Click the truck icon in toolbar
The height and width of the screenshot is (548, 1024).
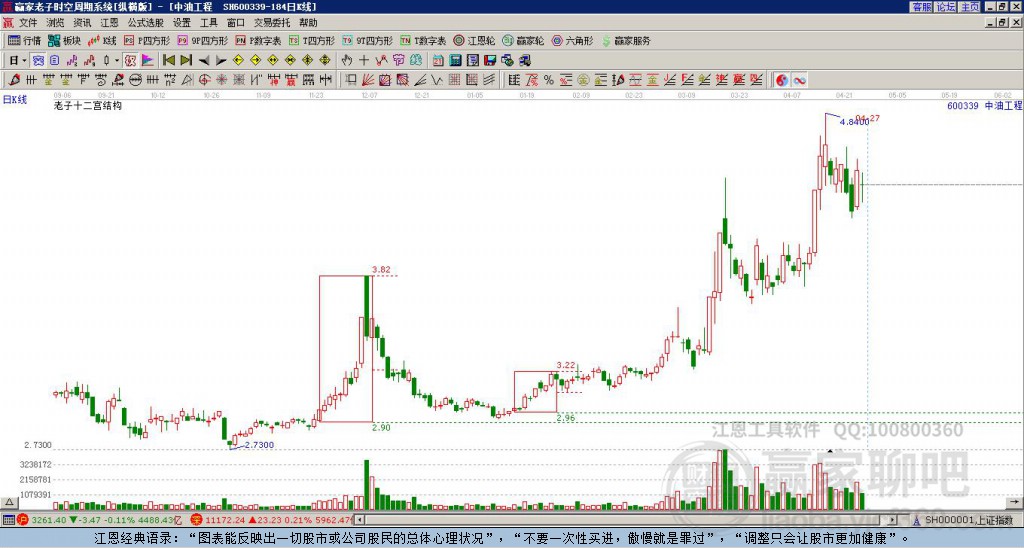[x=525, y=61]
